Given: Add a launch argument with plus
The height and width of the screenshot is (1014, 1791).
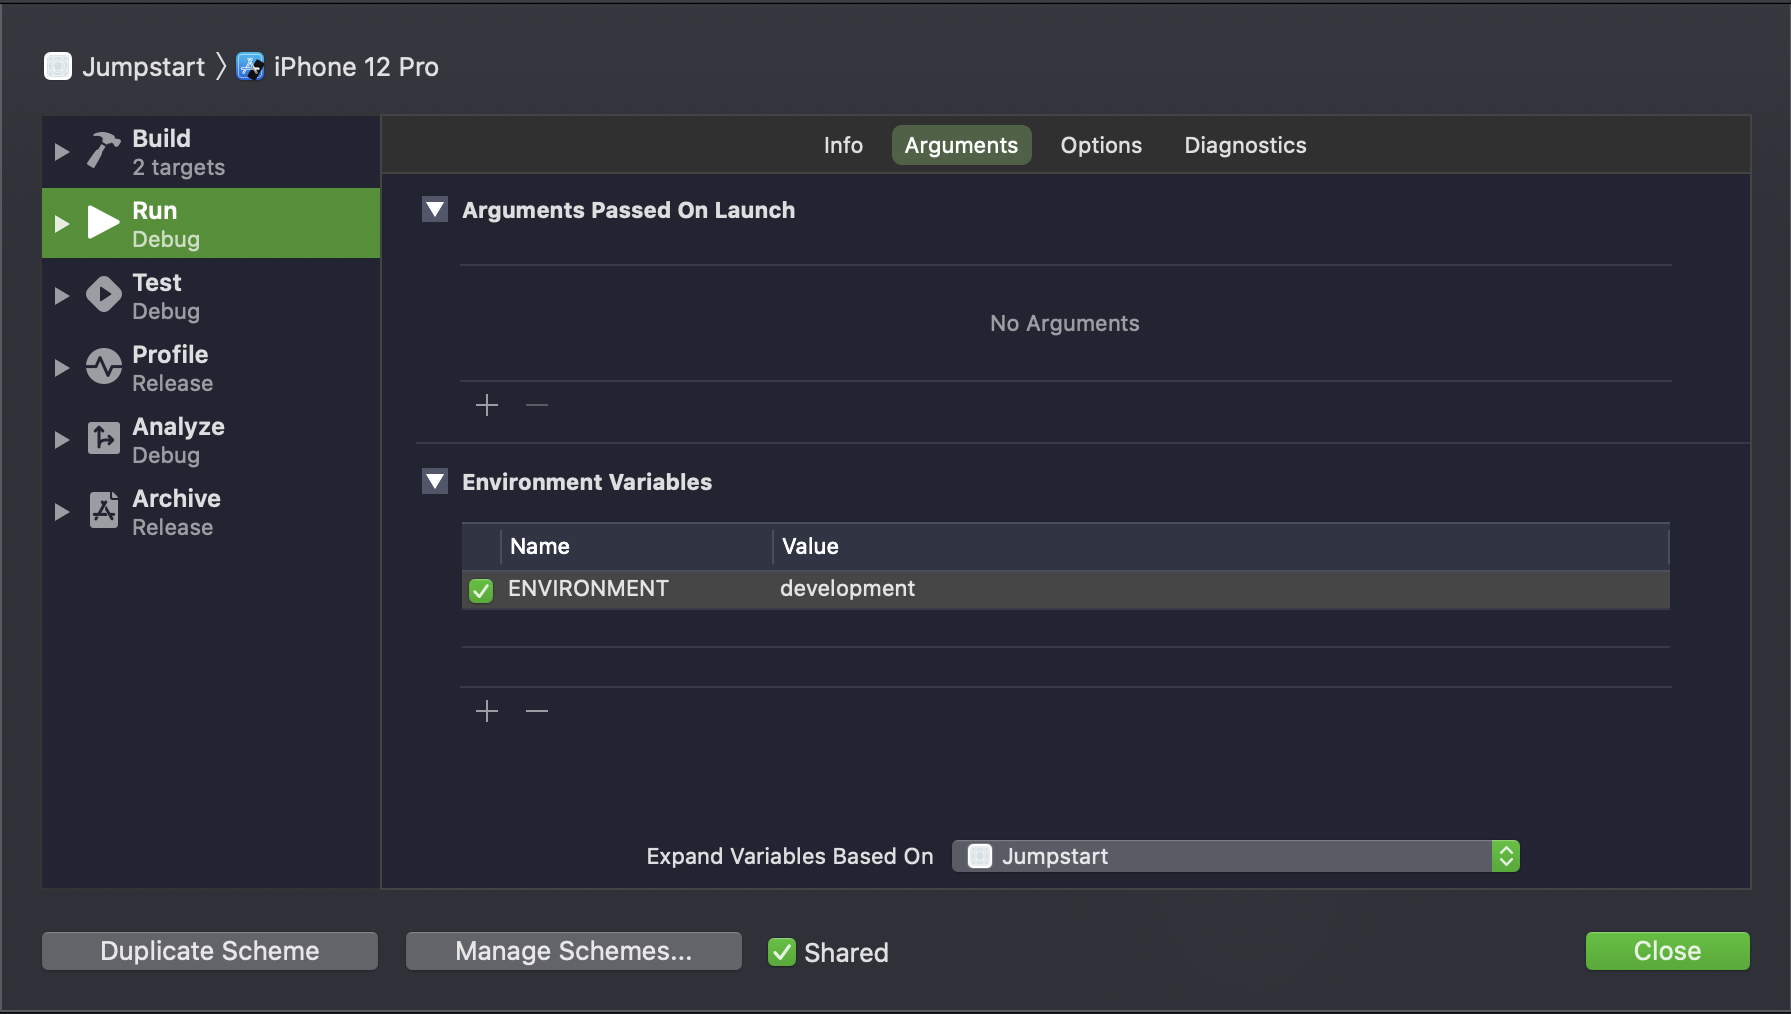Looking at the screenshot, I should (x=487, y=405).
